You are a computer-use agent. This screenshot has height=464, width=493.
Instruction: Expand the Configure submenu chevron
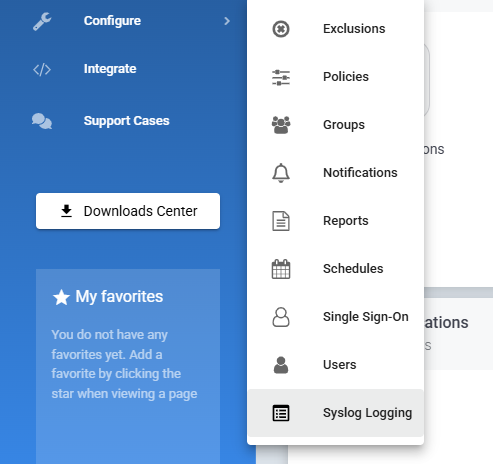tap(227, 21)
